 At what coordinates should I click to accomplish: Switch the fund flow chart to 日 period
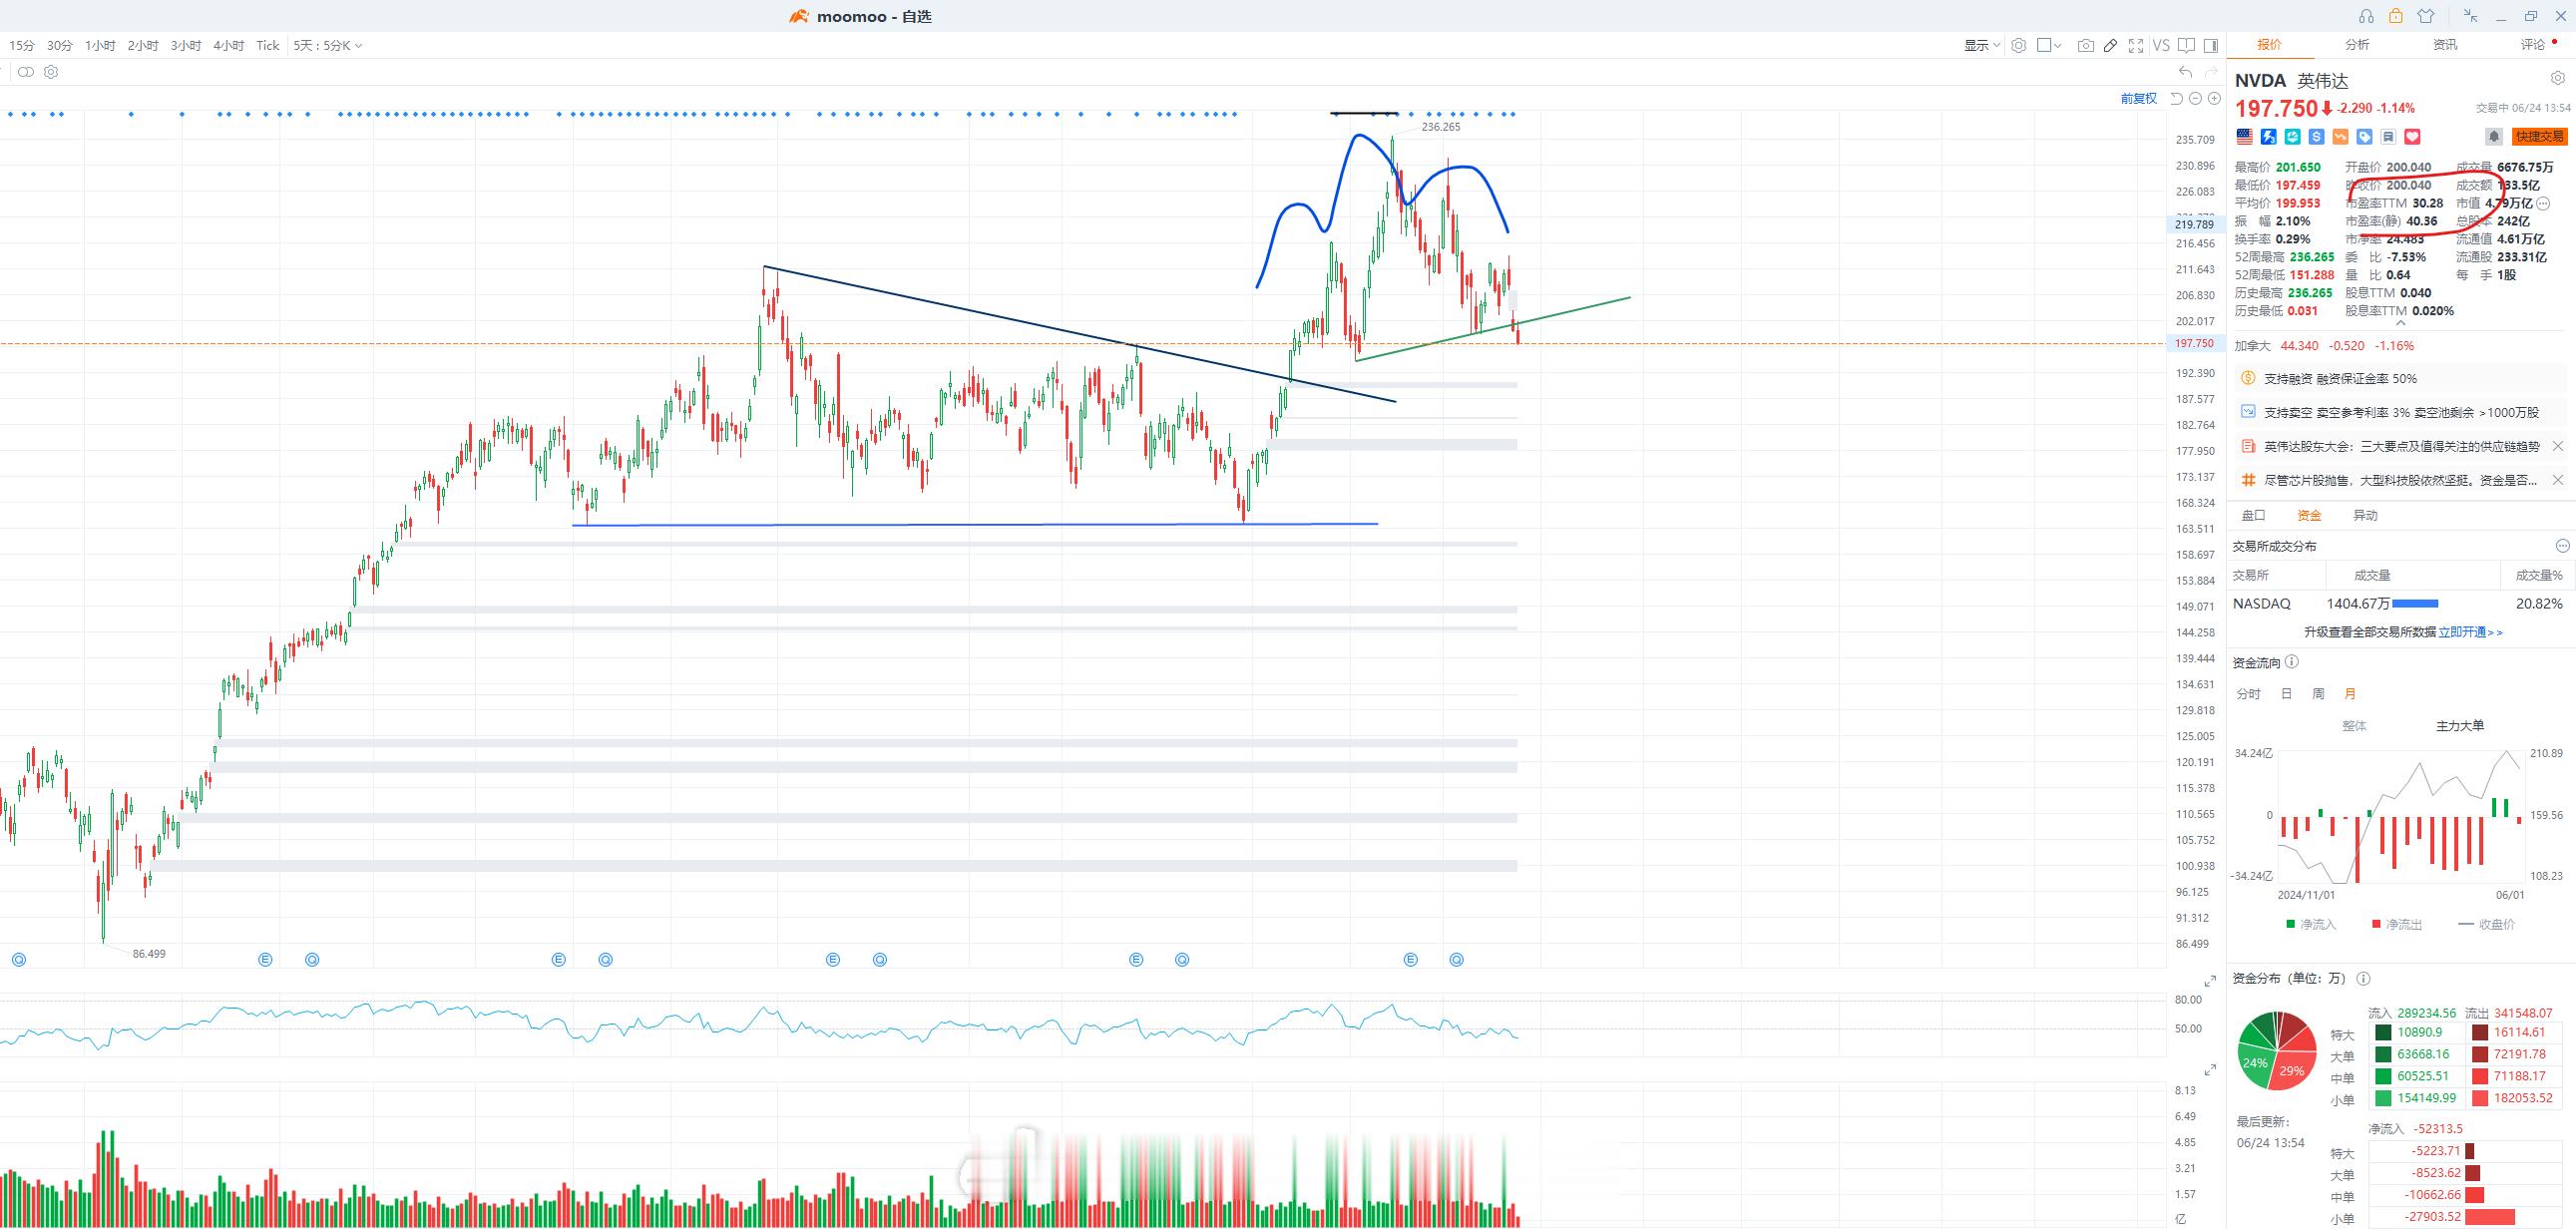(2286, 694)
